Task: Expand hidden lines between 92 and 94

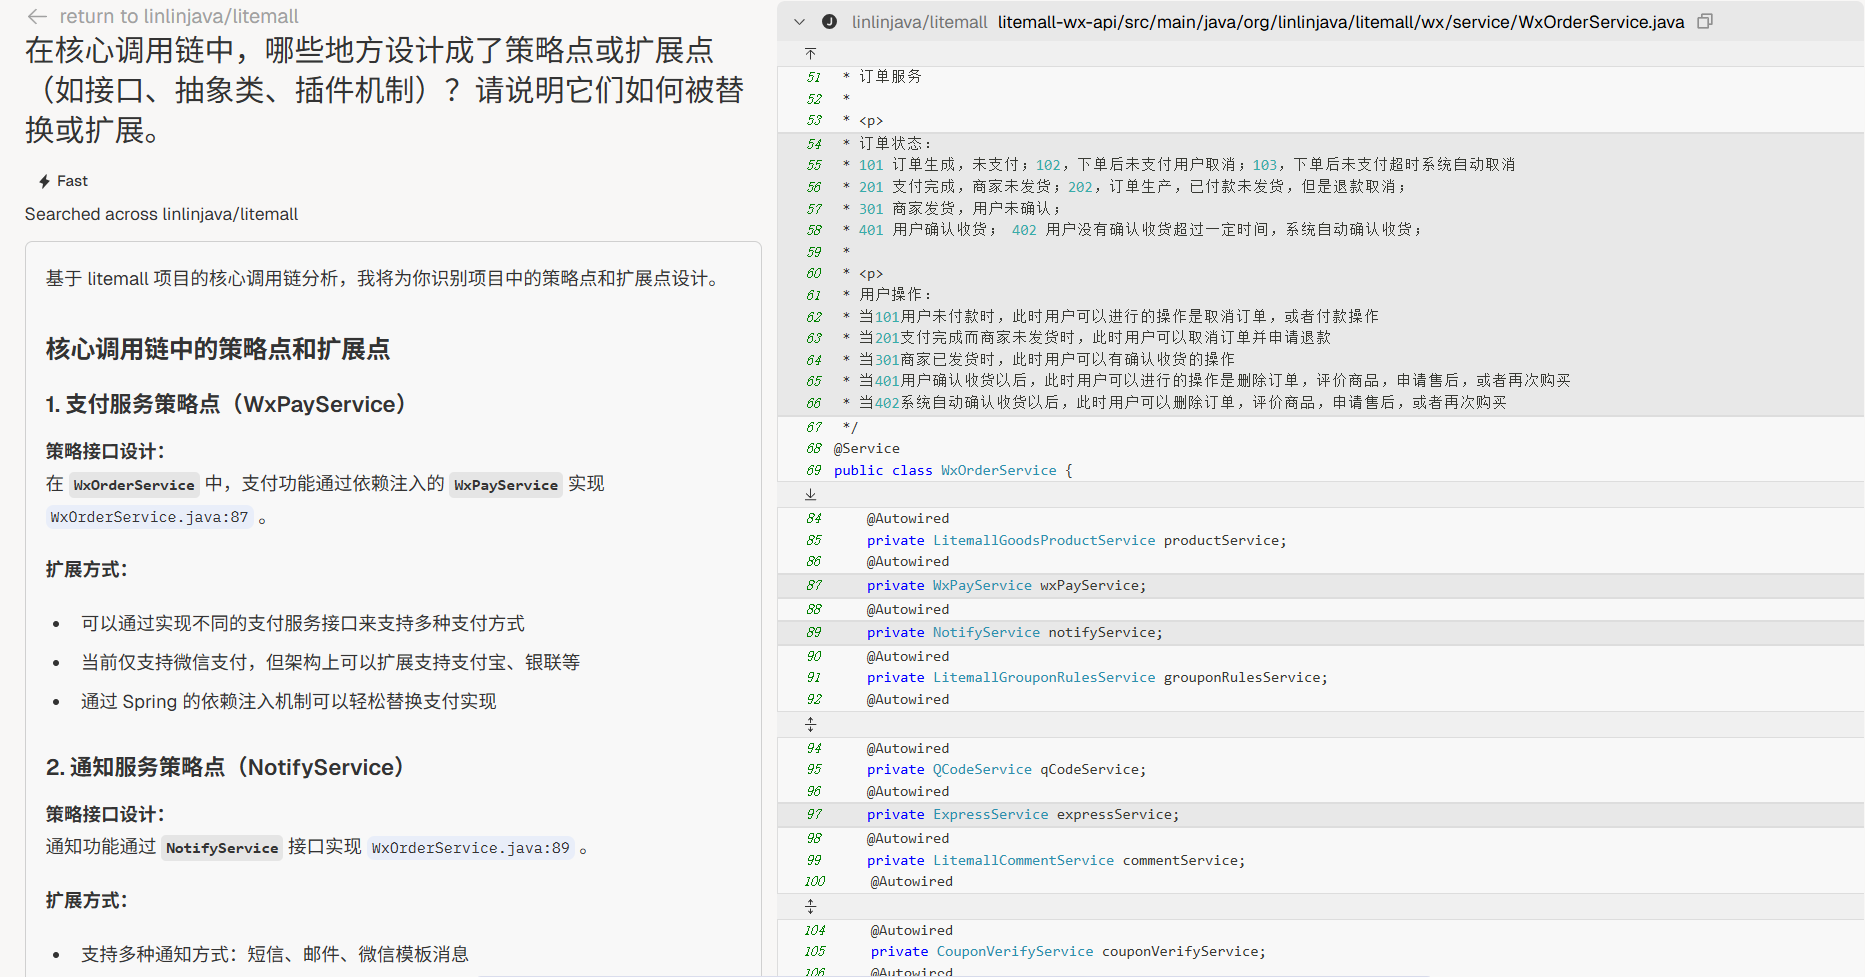Action: click(x=810, y=724)
